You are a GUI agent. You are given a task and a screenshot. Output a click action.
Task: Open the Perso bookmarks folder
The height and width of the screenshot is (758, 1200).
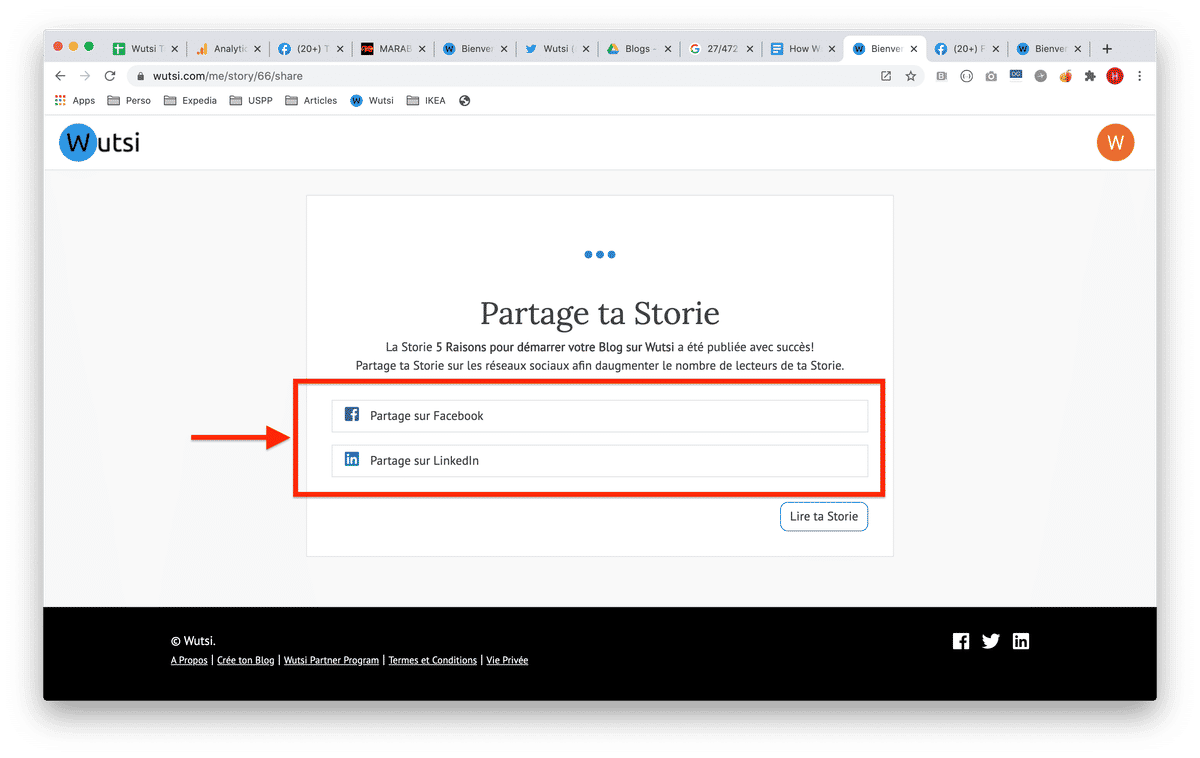tap(129, 100)
